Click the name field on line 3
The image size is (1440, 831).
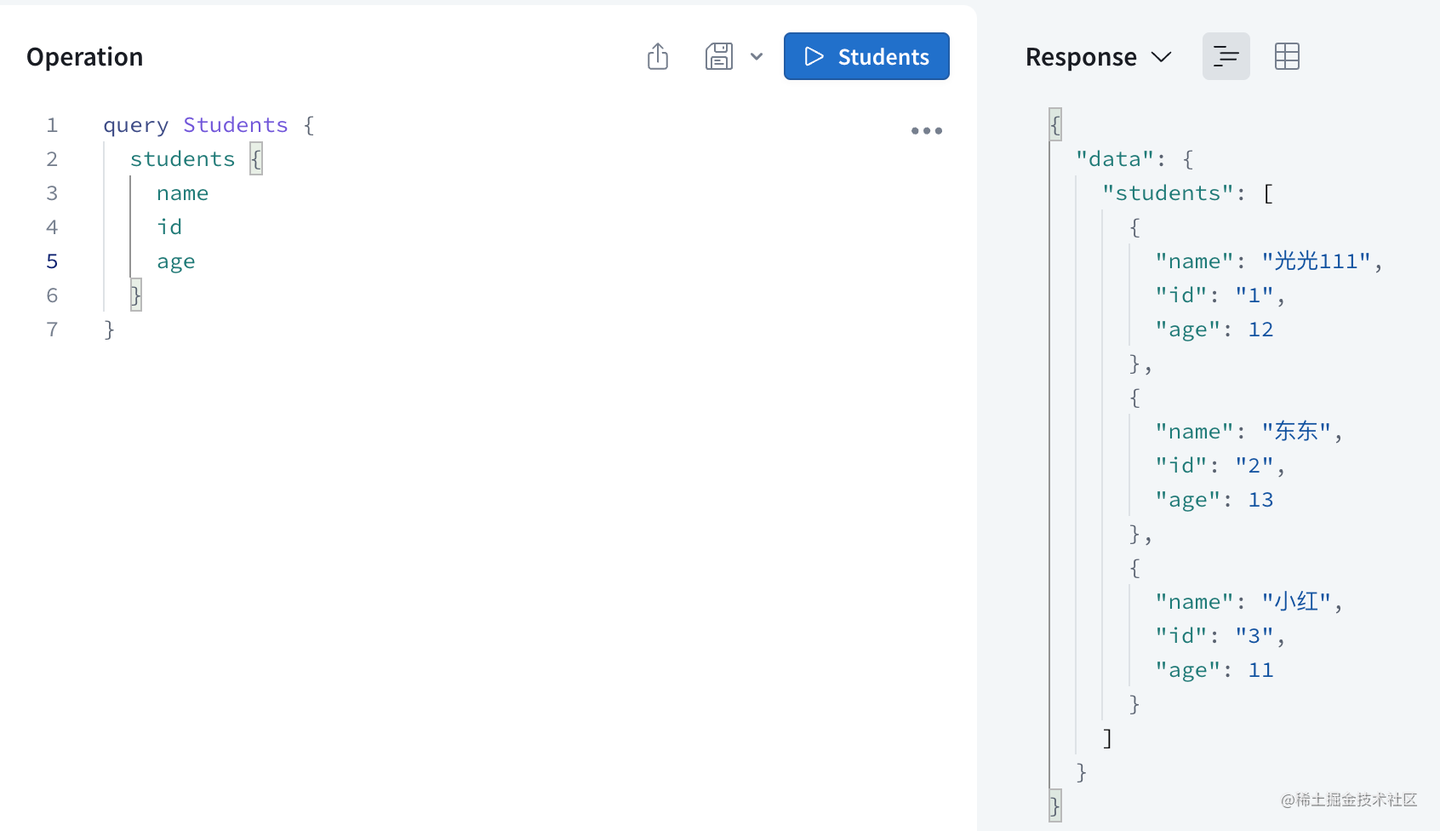coord(182,193)
